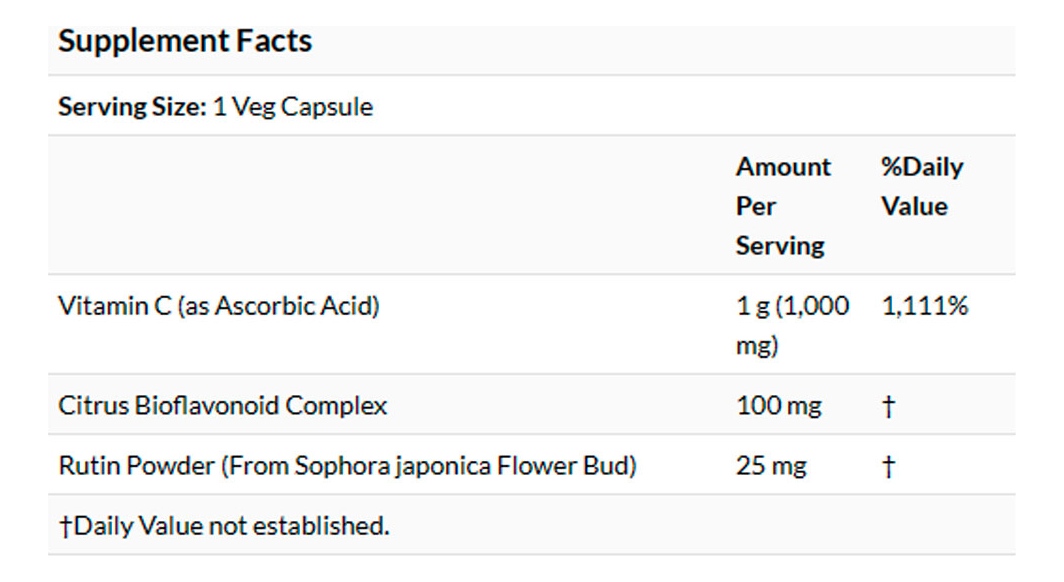Click the dagger symbol starting the footnote
Viewport: 1064px width, 582px height.
tap(65, 526)
